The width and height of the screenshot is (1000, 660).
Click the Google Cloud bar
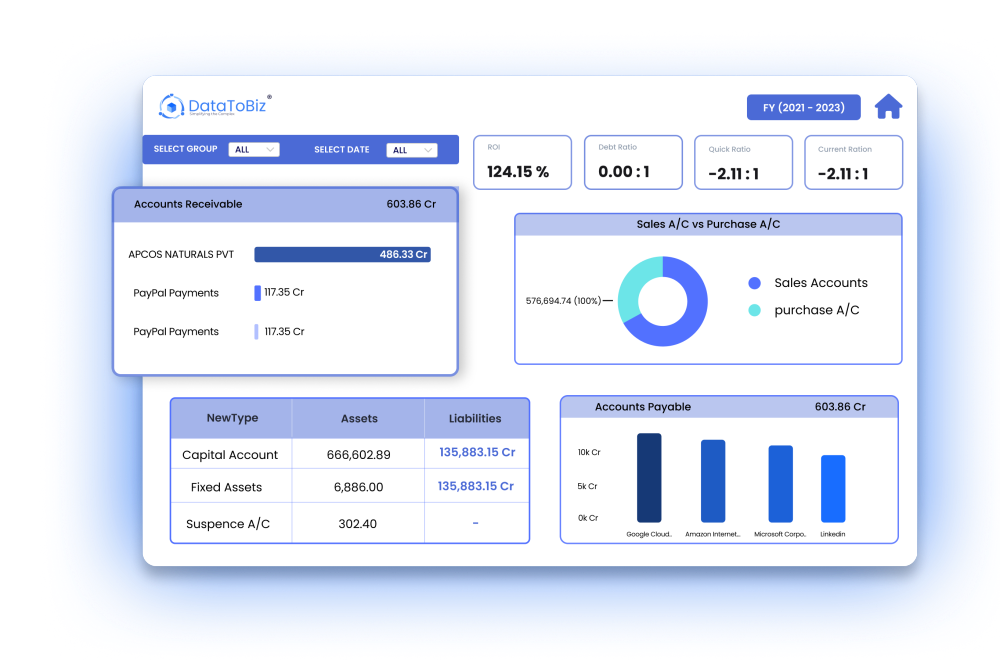pyautogui.click(x=649, y=477)
